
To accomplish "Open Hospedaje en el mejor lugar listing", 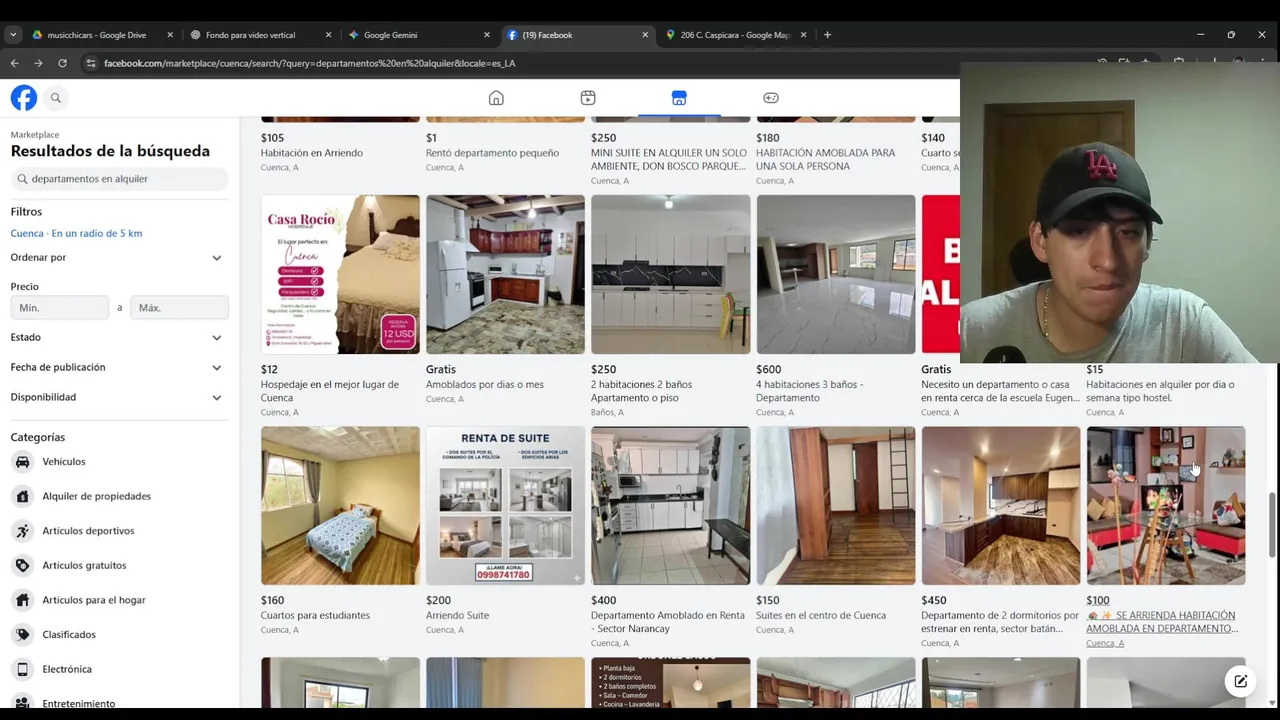I will (x=330, y=391).
